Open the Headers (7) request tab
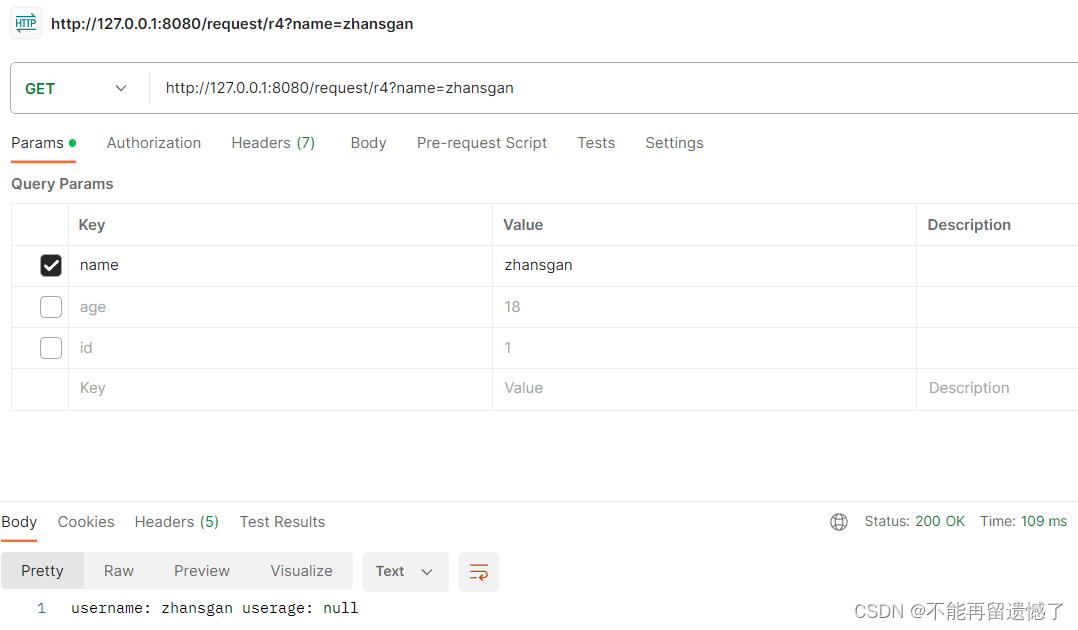The height and width of the screenshot is (630, 1078). tap(273, 143)
